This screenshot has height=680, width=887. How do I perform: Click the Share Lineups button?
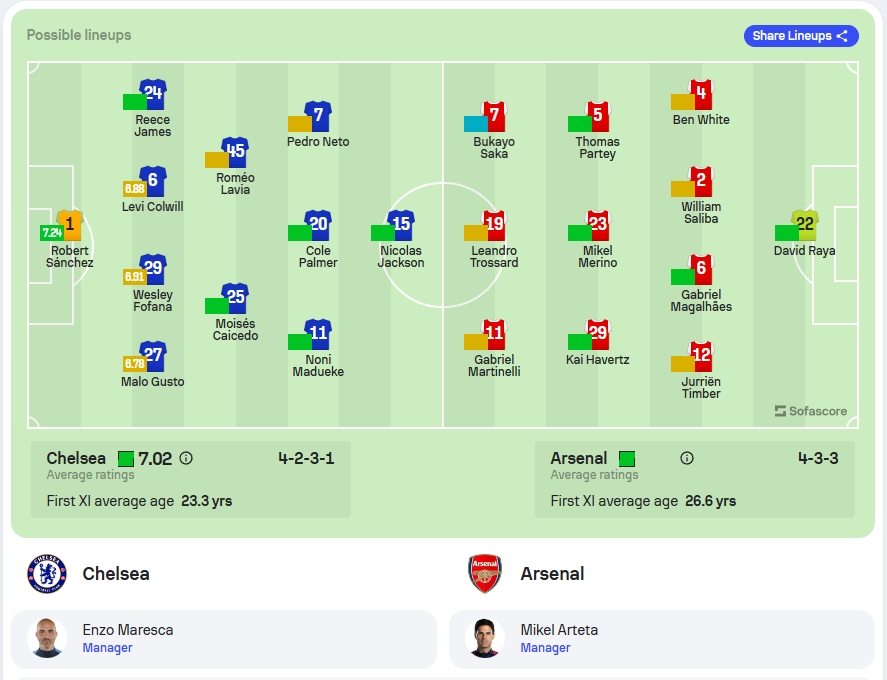[x=801, y=36]
